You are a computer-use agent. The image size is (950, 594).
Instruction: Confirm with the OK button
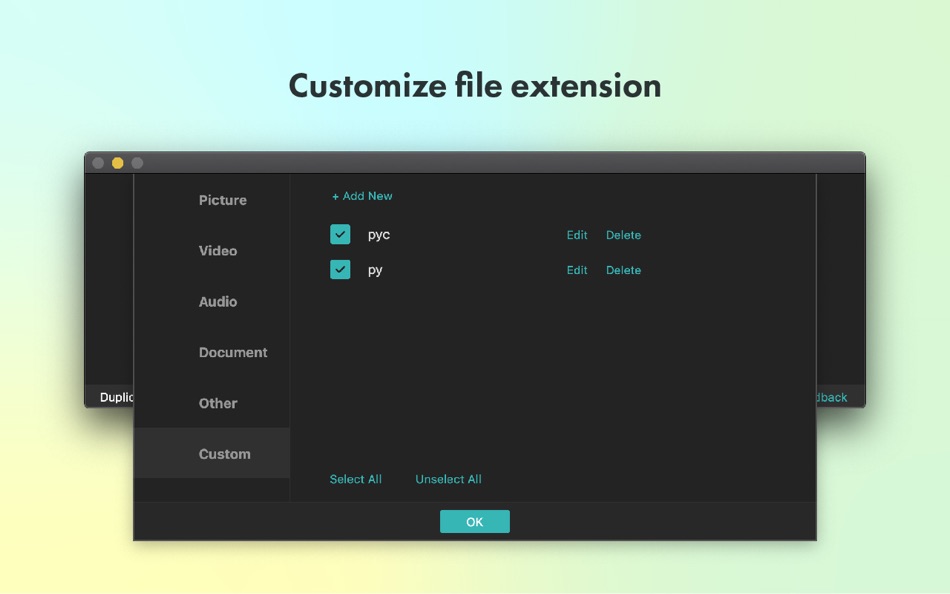[x=474, y=521]
